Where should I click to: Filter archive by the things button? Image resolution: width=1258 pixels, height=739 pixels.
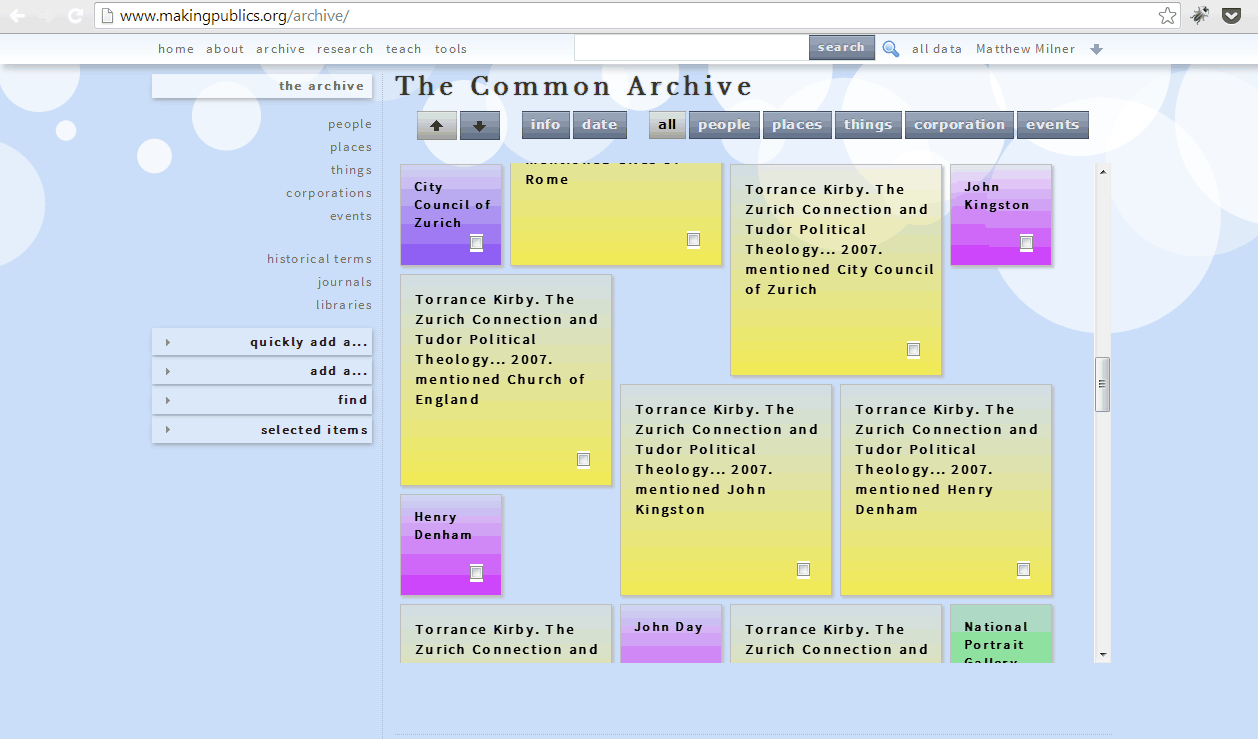pos(868,125)
